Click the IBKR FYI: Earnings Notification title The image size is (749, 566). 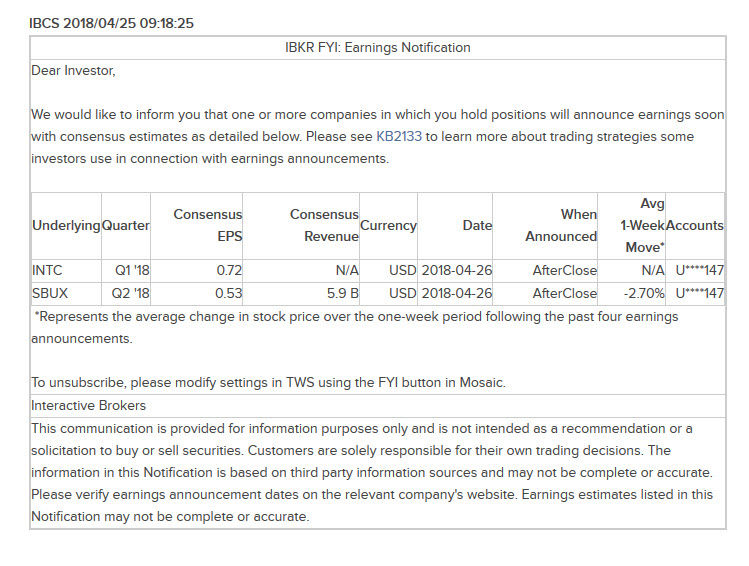click(x=377, y=47)
